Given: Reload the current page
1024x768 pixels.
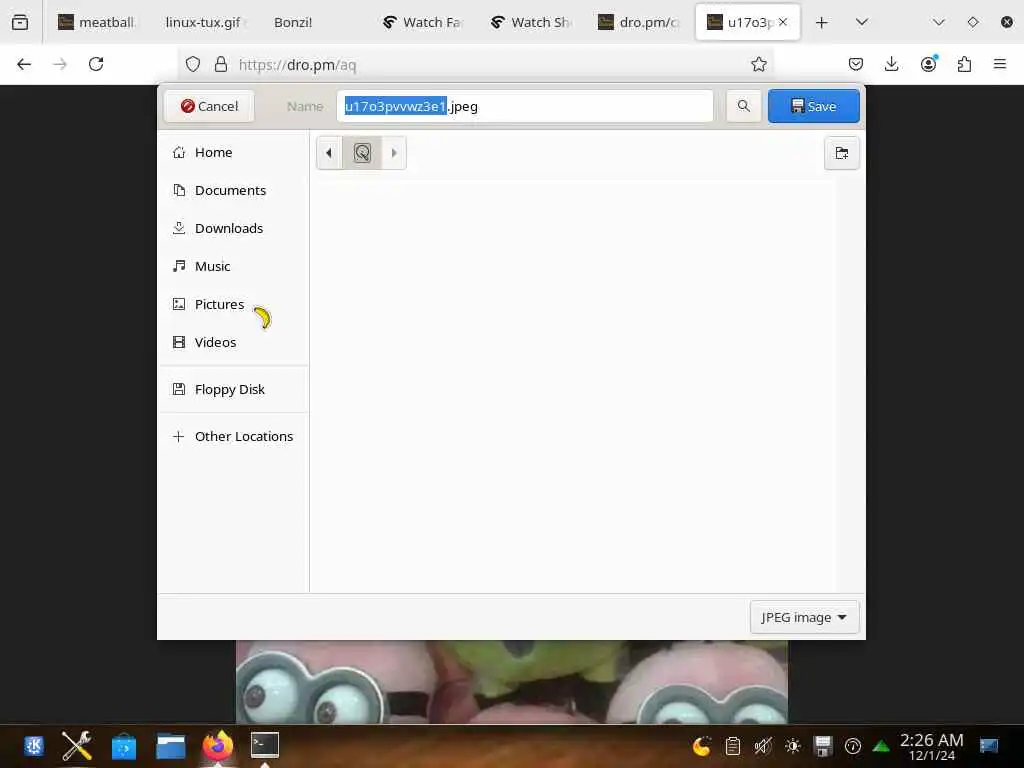Looking at the screenshot, I should coord(96,64).
